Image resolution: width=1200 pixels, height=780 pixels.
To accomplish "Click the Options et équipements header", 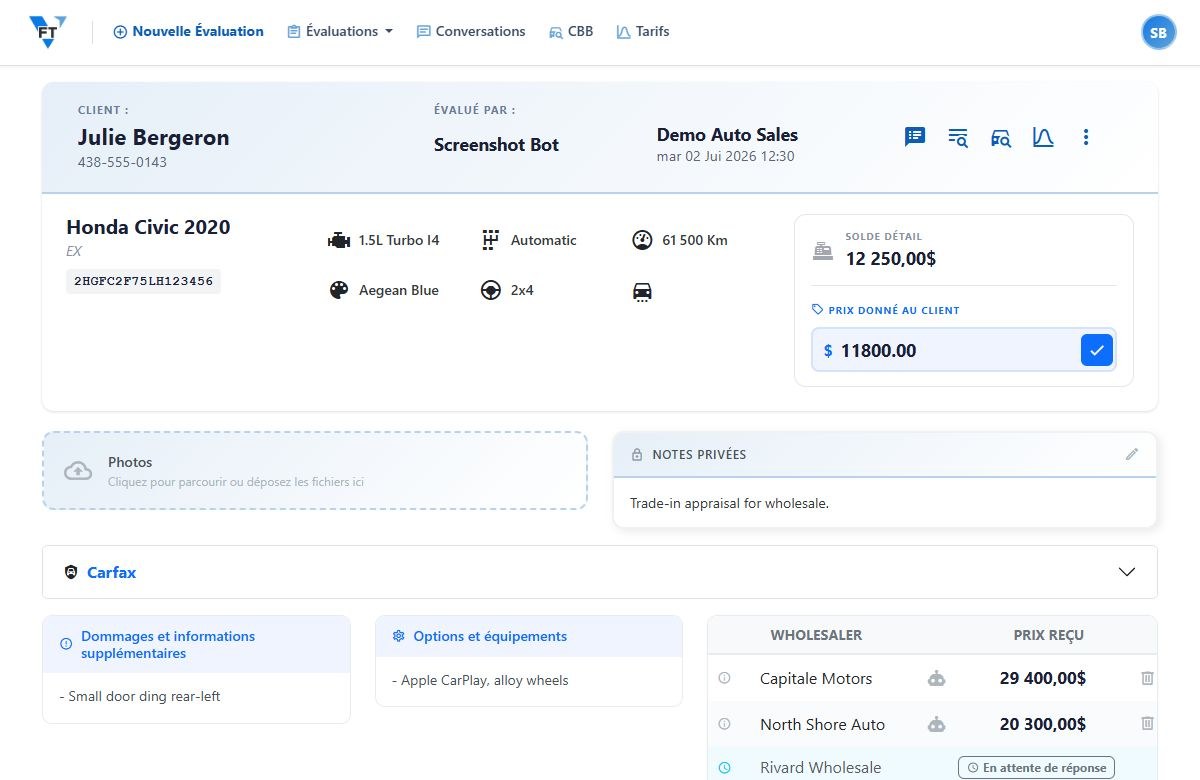I will point(529,636).
